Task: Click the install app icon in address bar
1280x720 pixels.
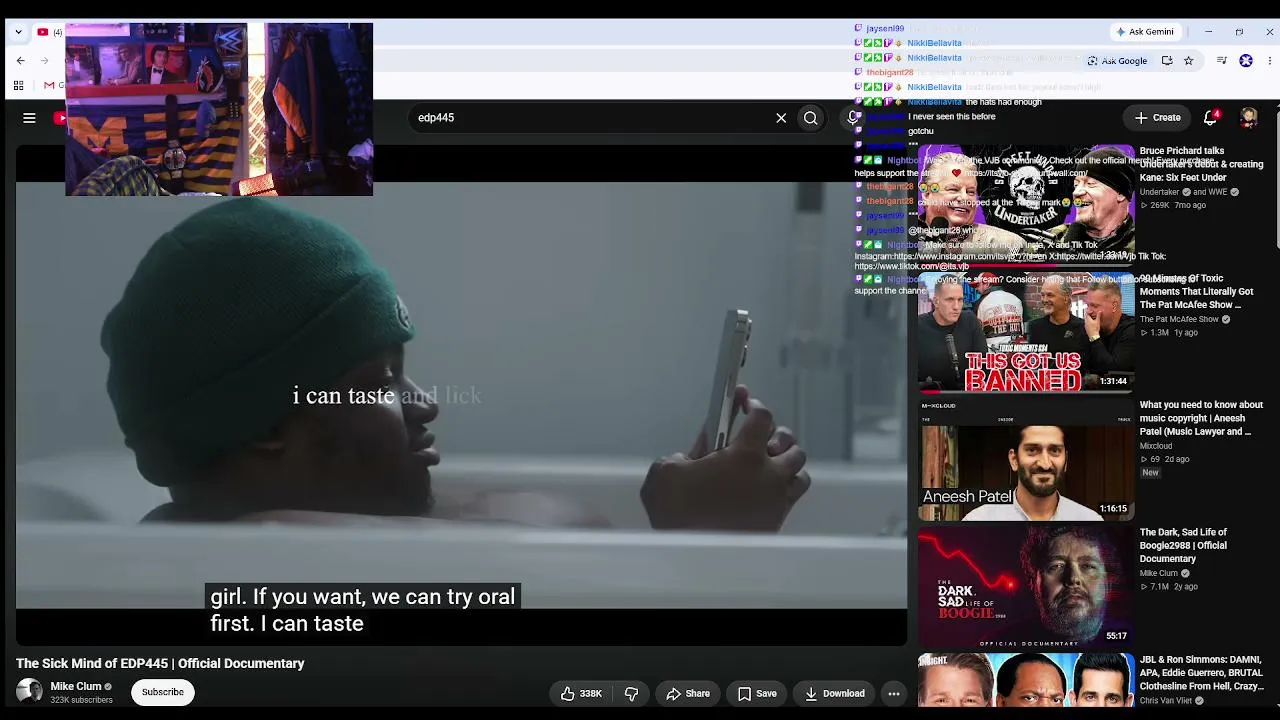Action: point(1166,61)
